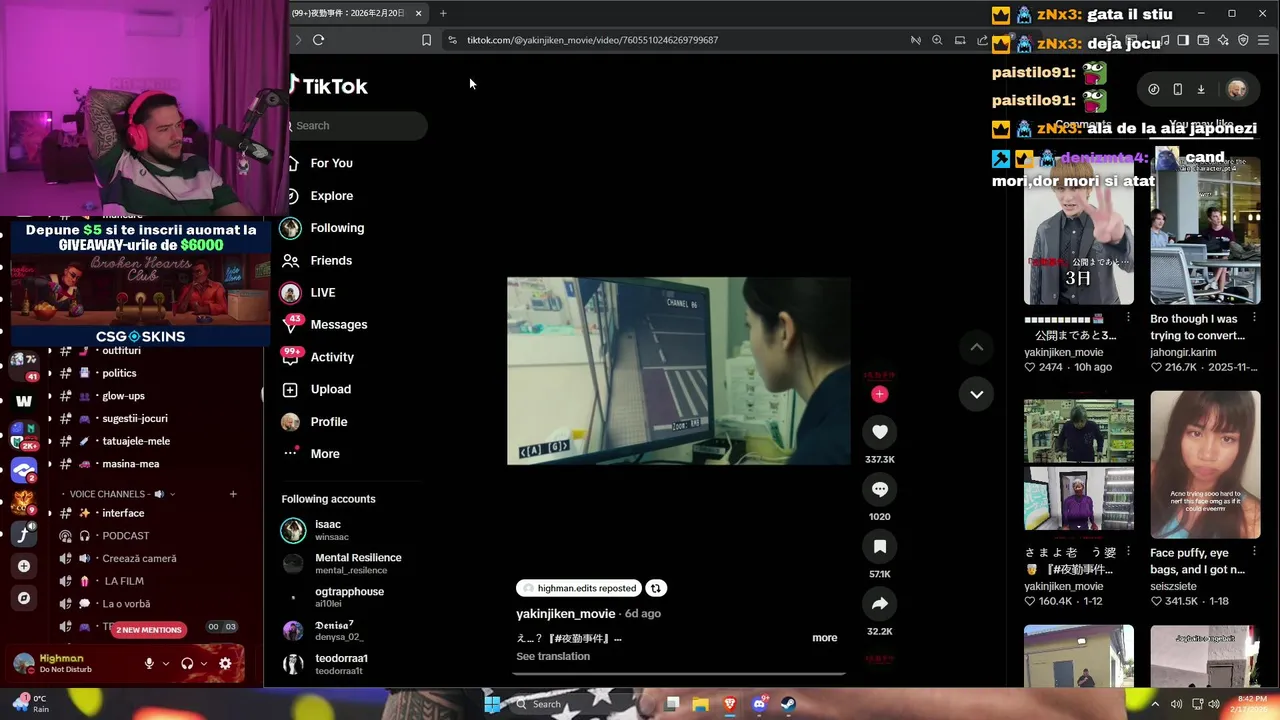
Task: Open the 'Face puffy, eye bags' video thumbnail
Action: point(1205,464)
